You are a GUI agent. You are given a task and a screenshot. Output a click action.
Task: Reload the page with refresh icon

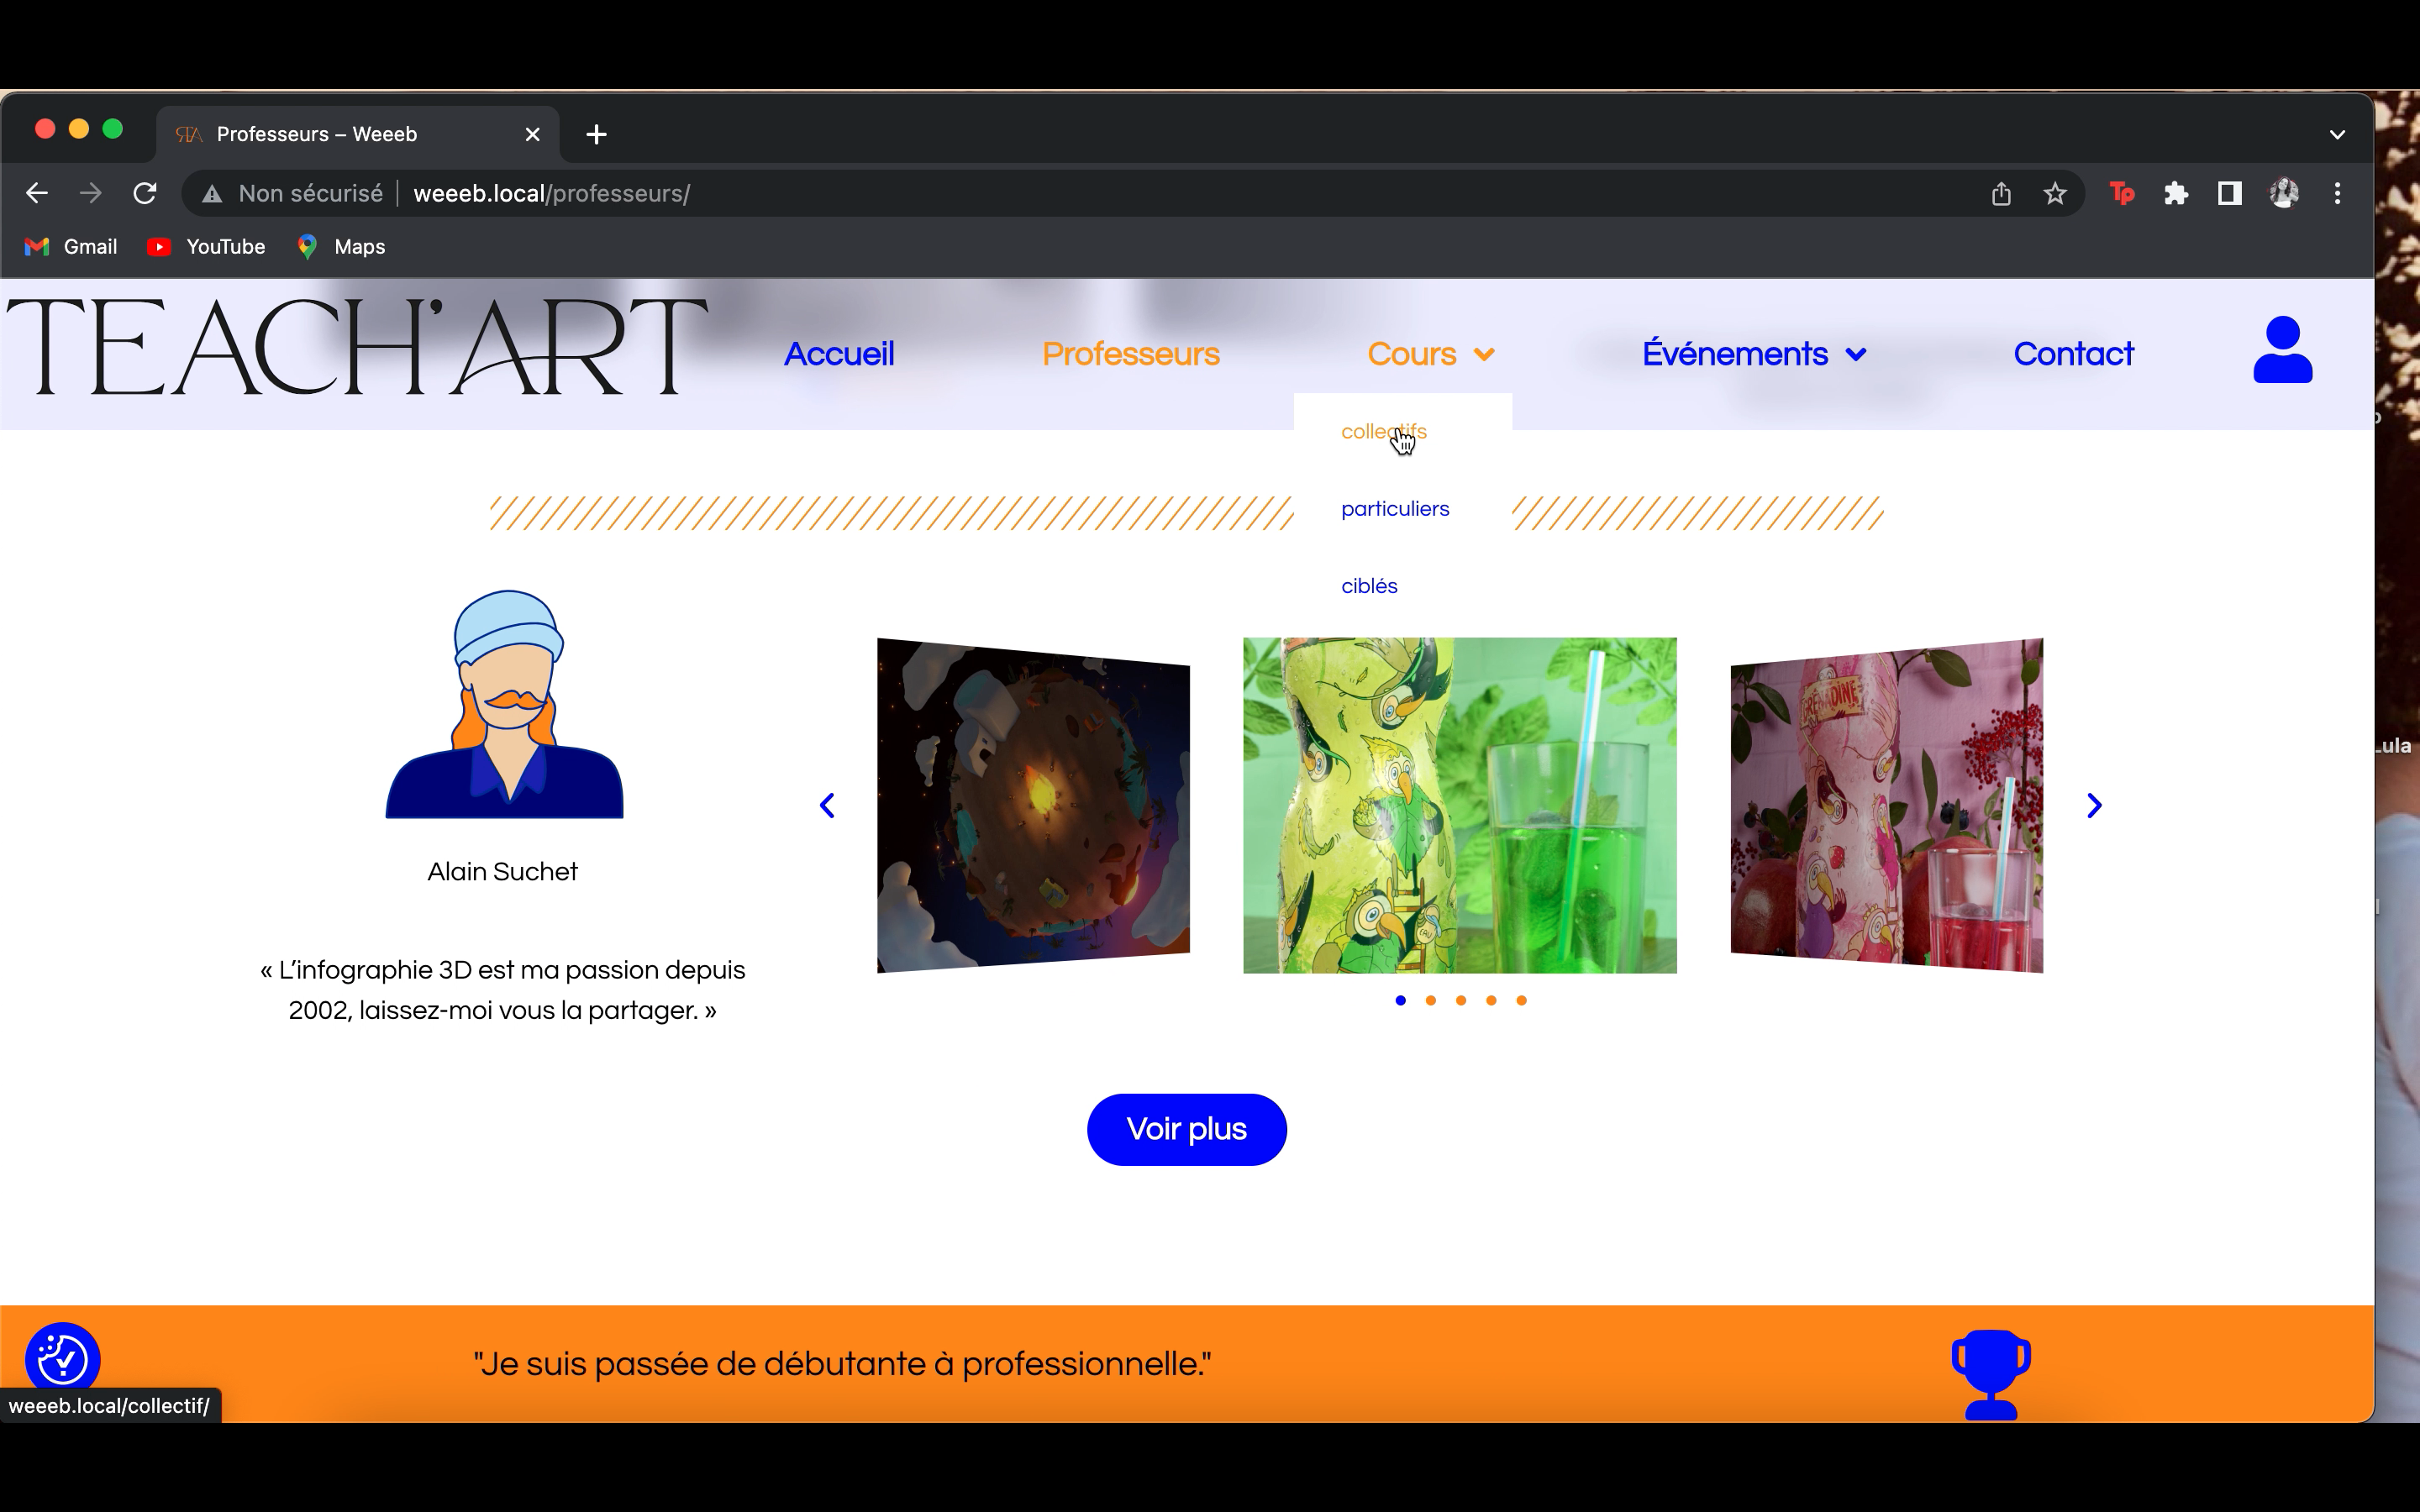pos(145,194)
